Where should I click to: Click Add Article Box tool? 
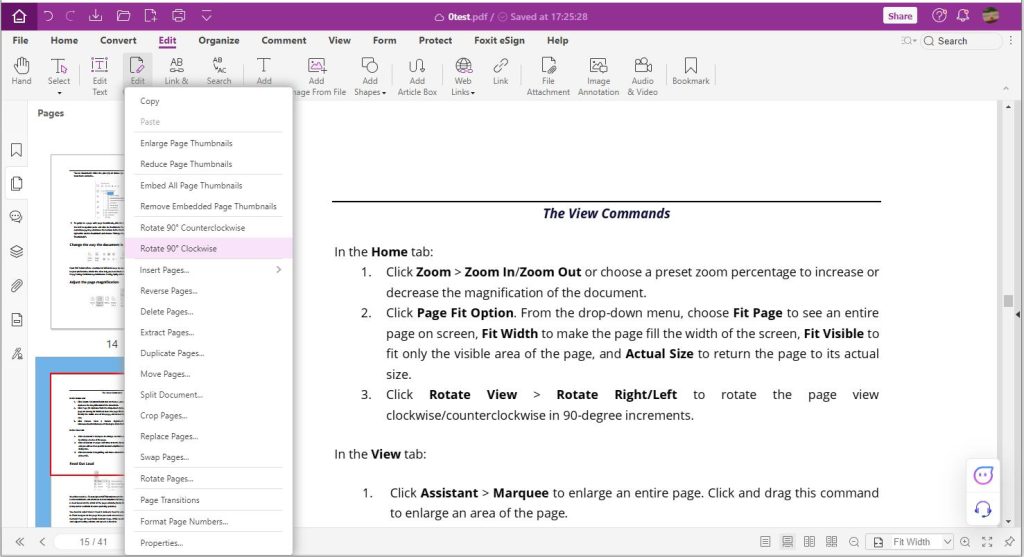pos(417,76)
